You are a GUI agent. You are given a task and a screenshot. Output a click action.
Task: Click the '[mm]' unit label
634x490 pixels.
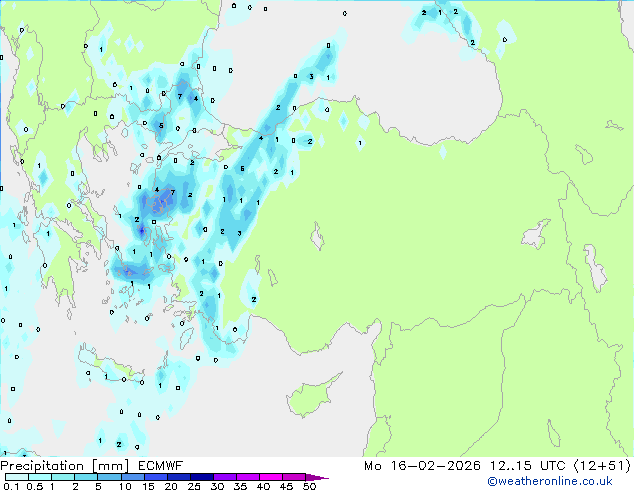[110, 466]
